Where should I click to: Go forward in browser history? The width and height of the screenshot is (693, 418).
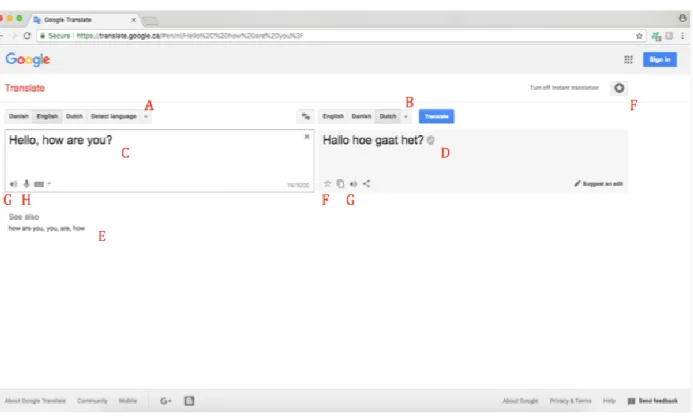tap(14, 36)
